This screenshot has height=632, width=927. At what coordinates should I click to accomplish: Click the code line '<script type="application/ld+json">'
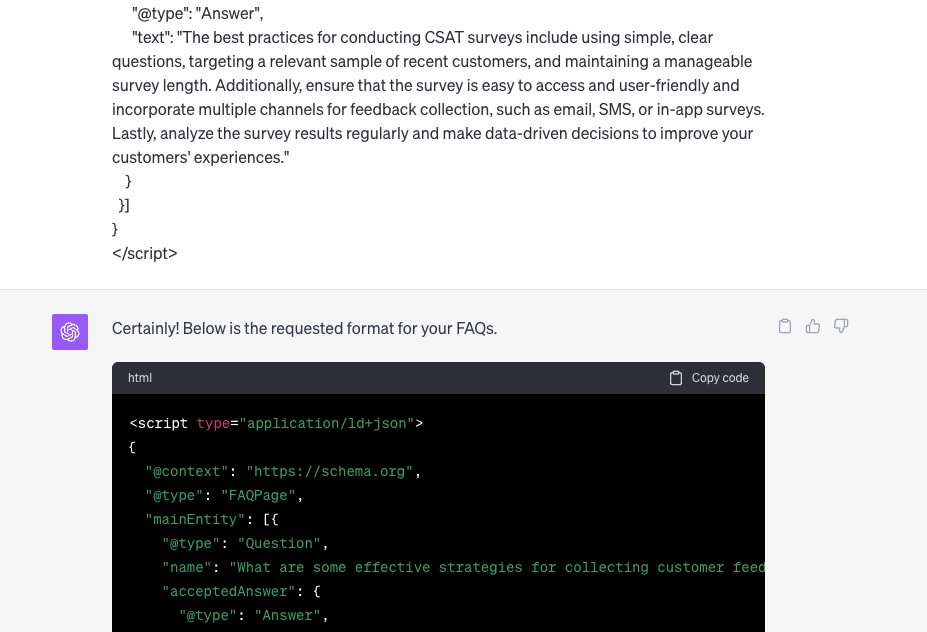coord(276,424)
